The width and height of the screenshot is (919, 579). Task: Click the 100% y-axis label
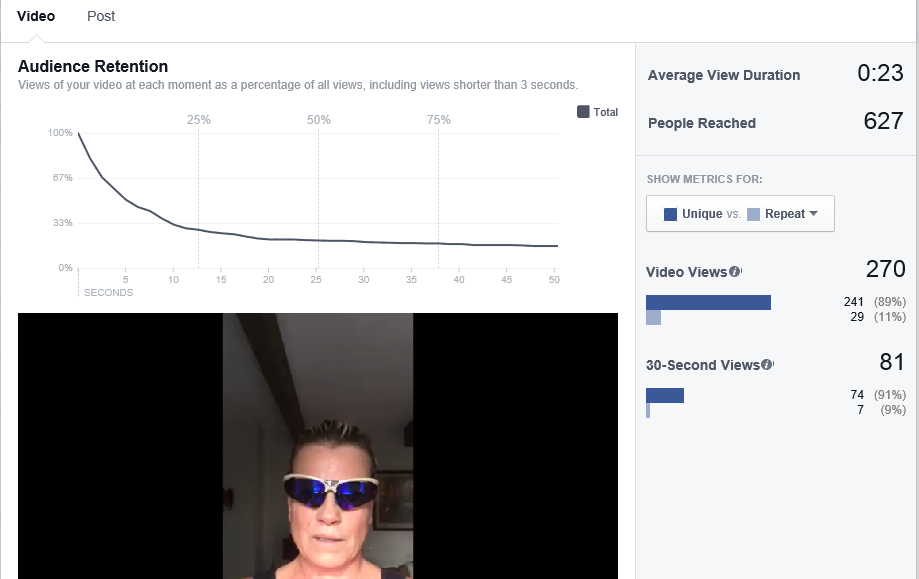[60, 133]
